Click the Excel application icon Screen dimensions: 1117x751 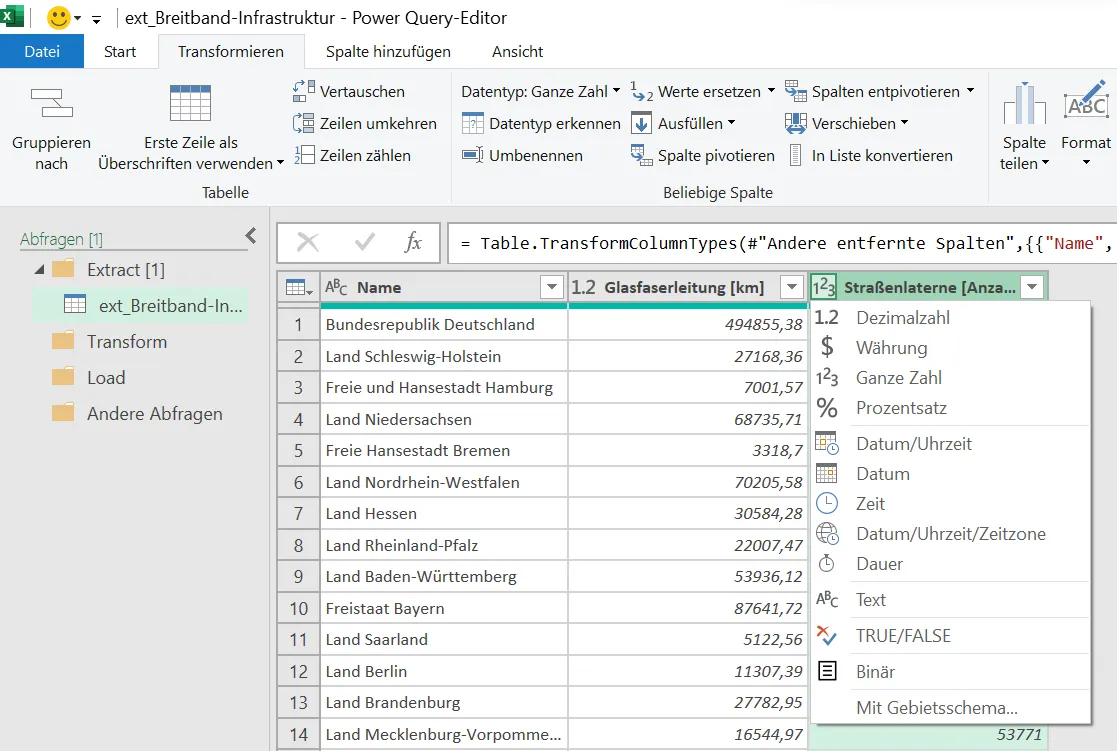12,16
